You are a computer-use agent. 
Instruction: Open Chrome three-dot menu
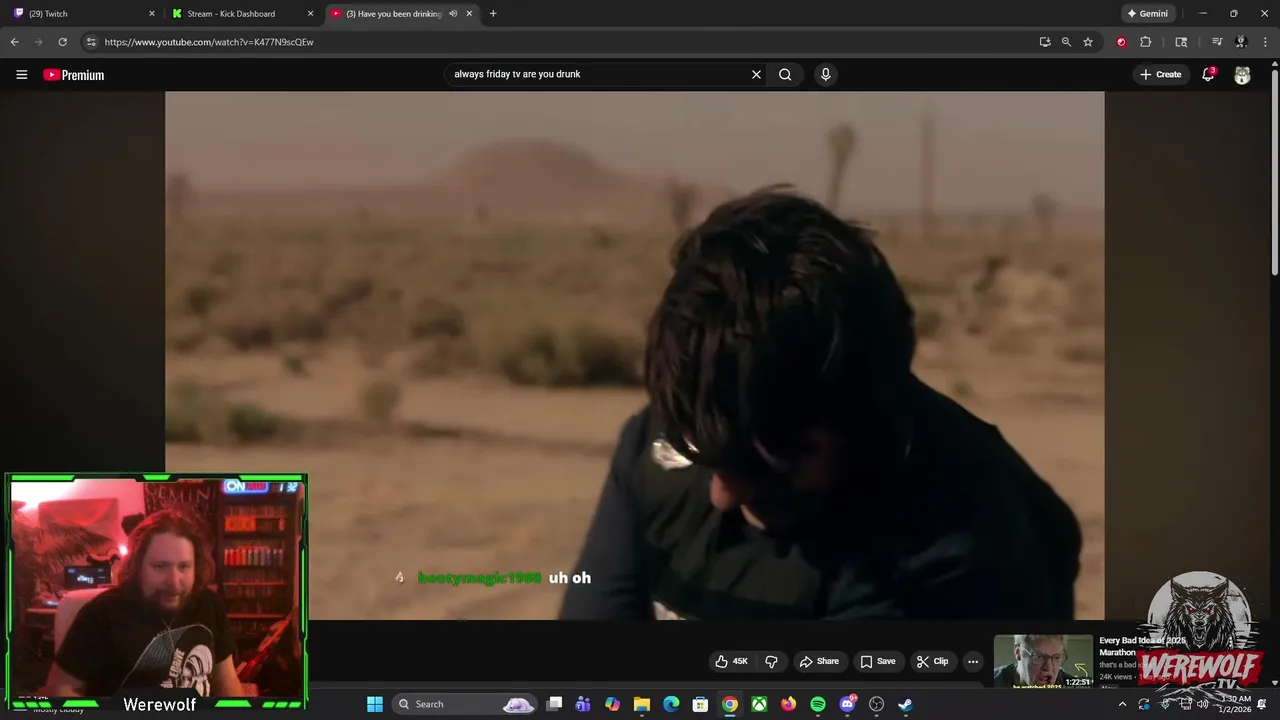click(x=1265, y=42)
